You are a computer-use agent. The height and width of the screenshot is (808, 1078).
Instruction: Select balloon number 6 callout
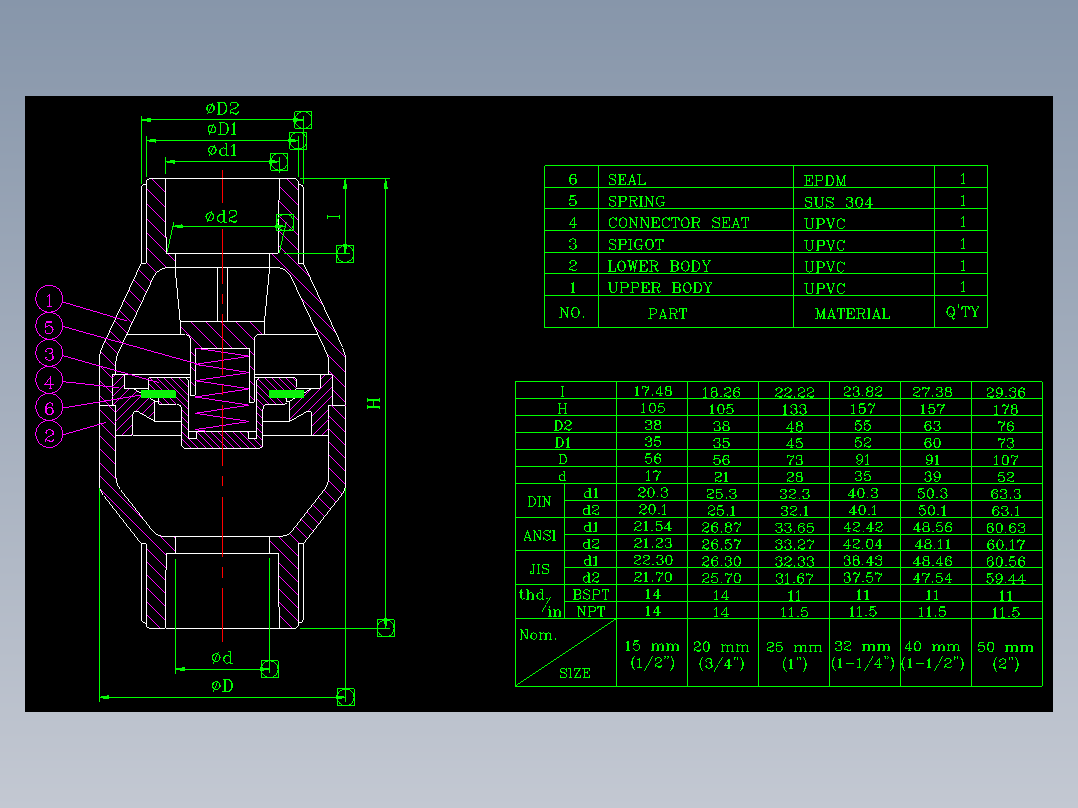tap(49, 408)
